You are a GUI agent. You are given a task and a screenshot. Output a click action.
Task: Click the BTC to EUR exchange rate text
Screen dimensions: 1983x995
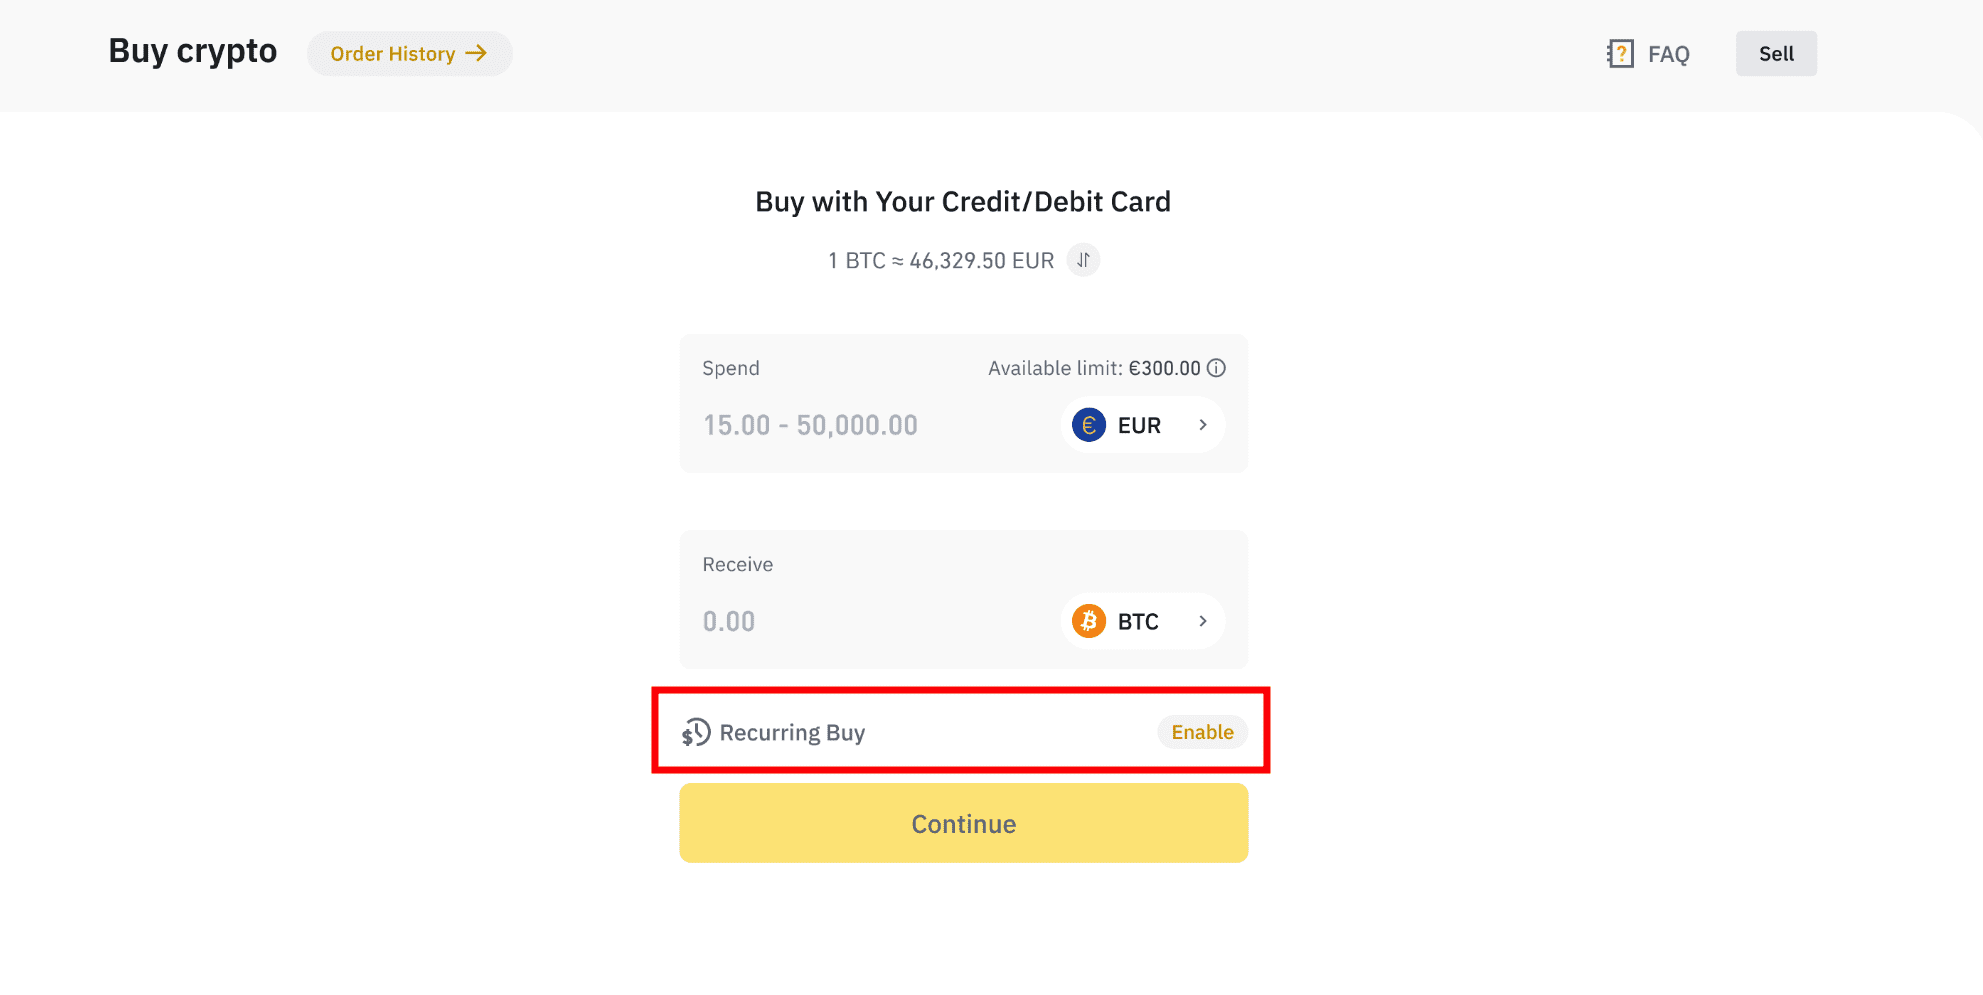coord(941,261)
